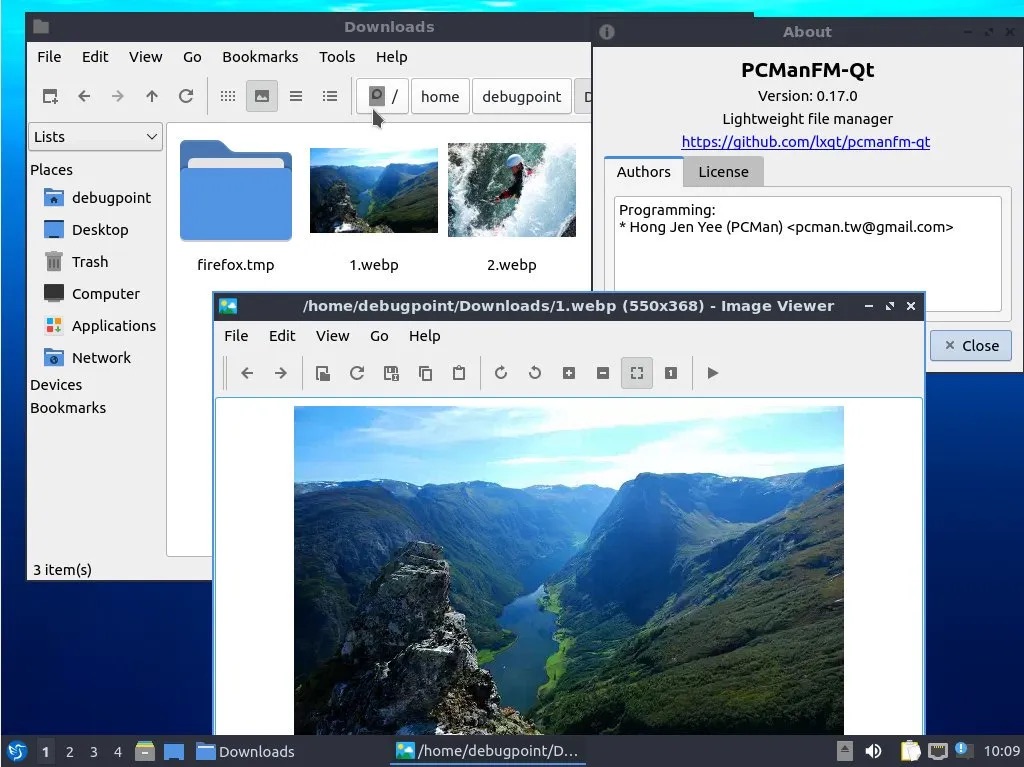
Task: Open the PCManFM-Qt GitHub link
Action: click(806, 142)
